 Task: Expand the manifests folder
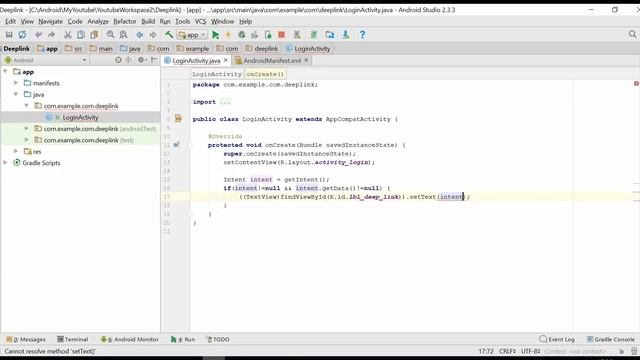pos(16,83)
